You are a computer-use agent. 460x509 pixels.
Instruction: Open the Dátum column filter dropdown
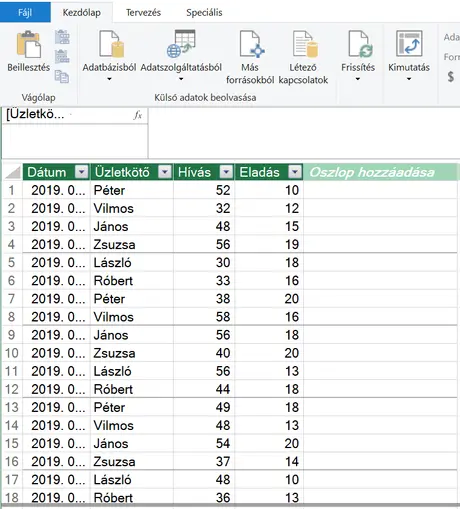pos(82,172)
